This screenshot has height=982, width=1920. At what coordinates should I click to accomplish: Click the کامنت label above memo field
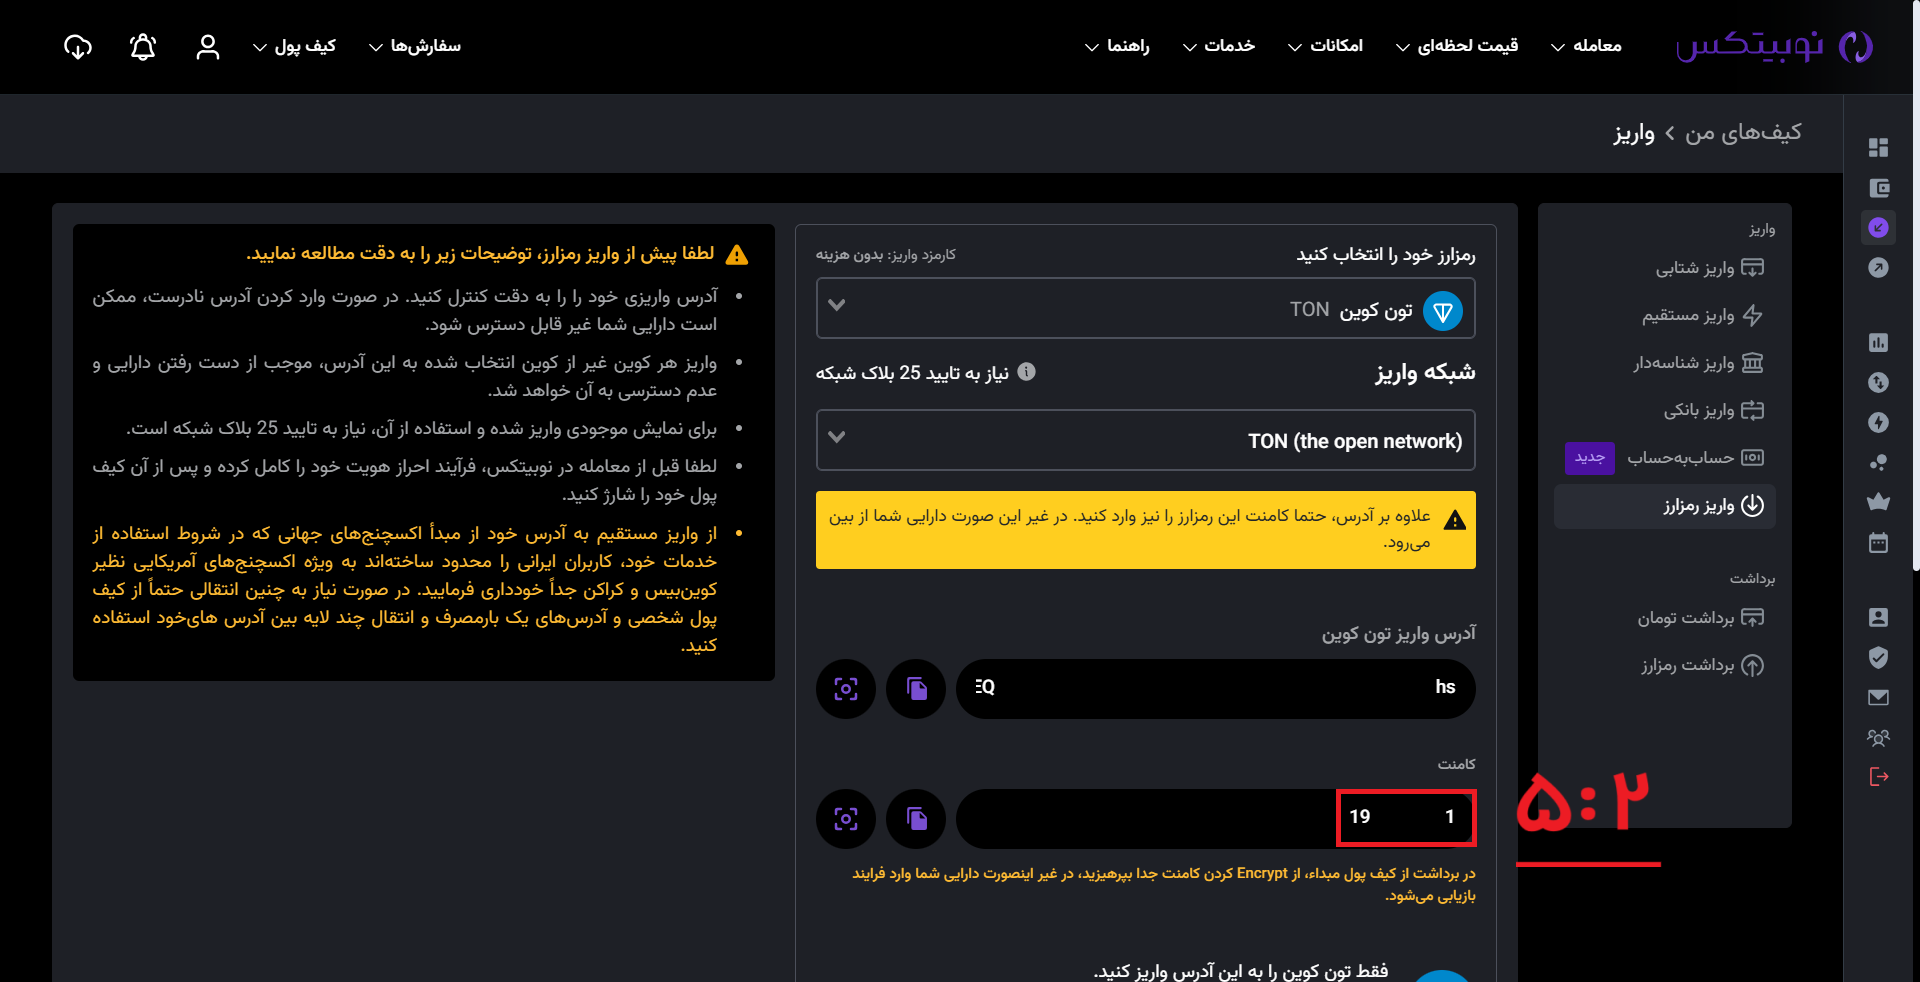pos(1456,764)
